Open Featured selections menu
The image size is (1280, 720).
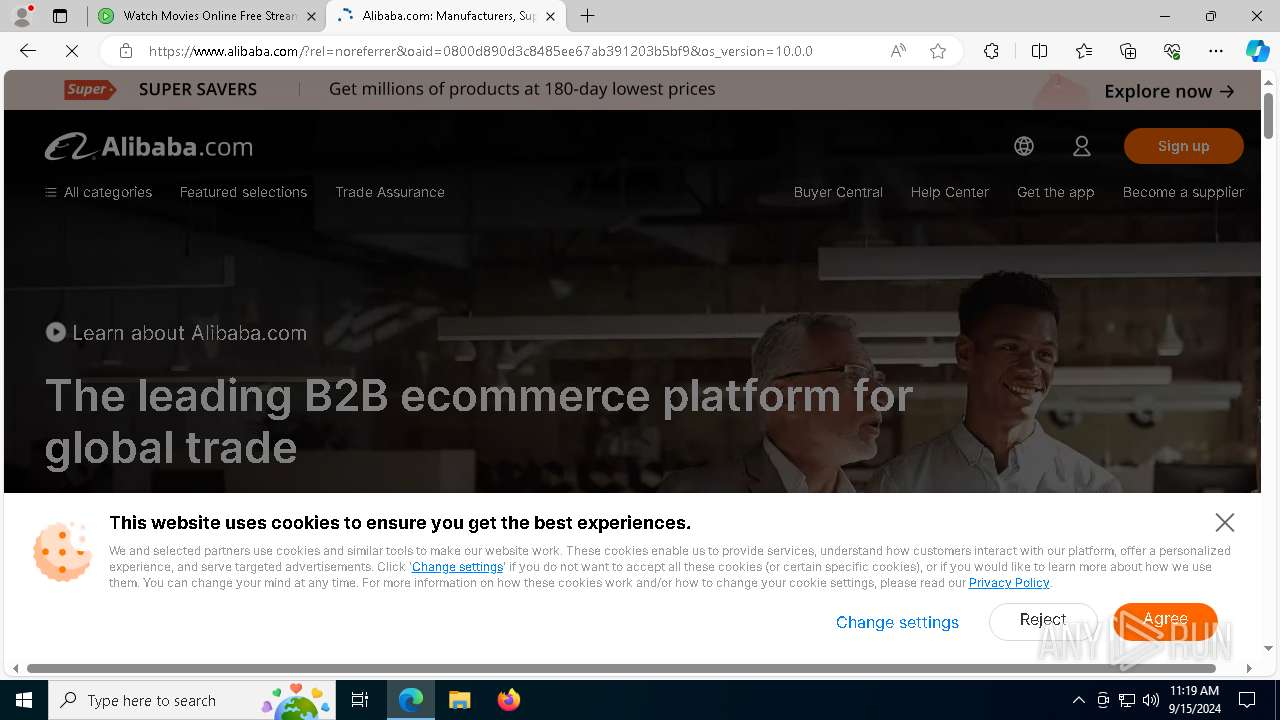[x=243, y=192]
